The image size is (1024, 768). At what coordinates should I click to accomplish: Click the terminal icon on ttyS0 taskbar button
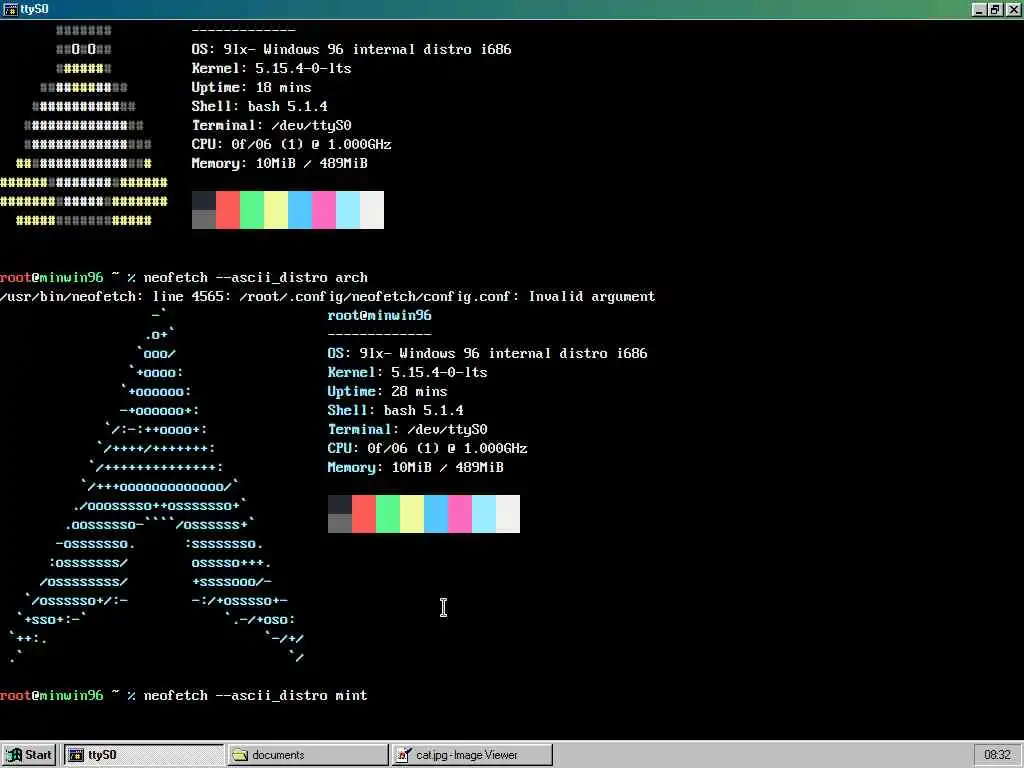76,755
